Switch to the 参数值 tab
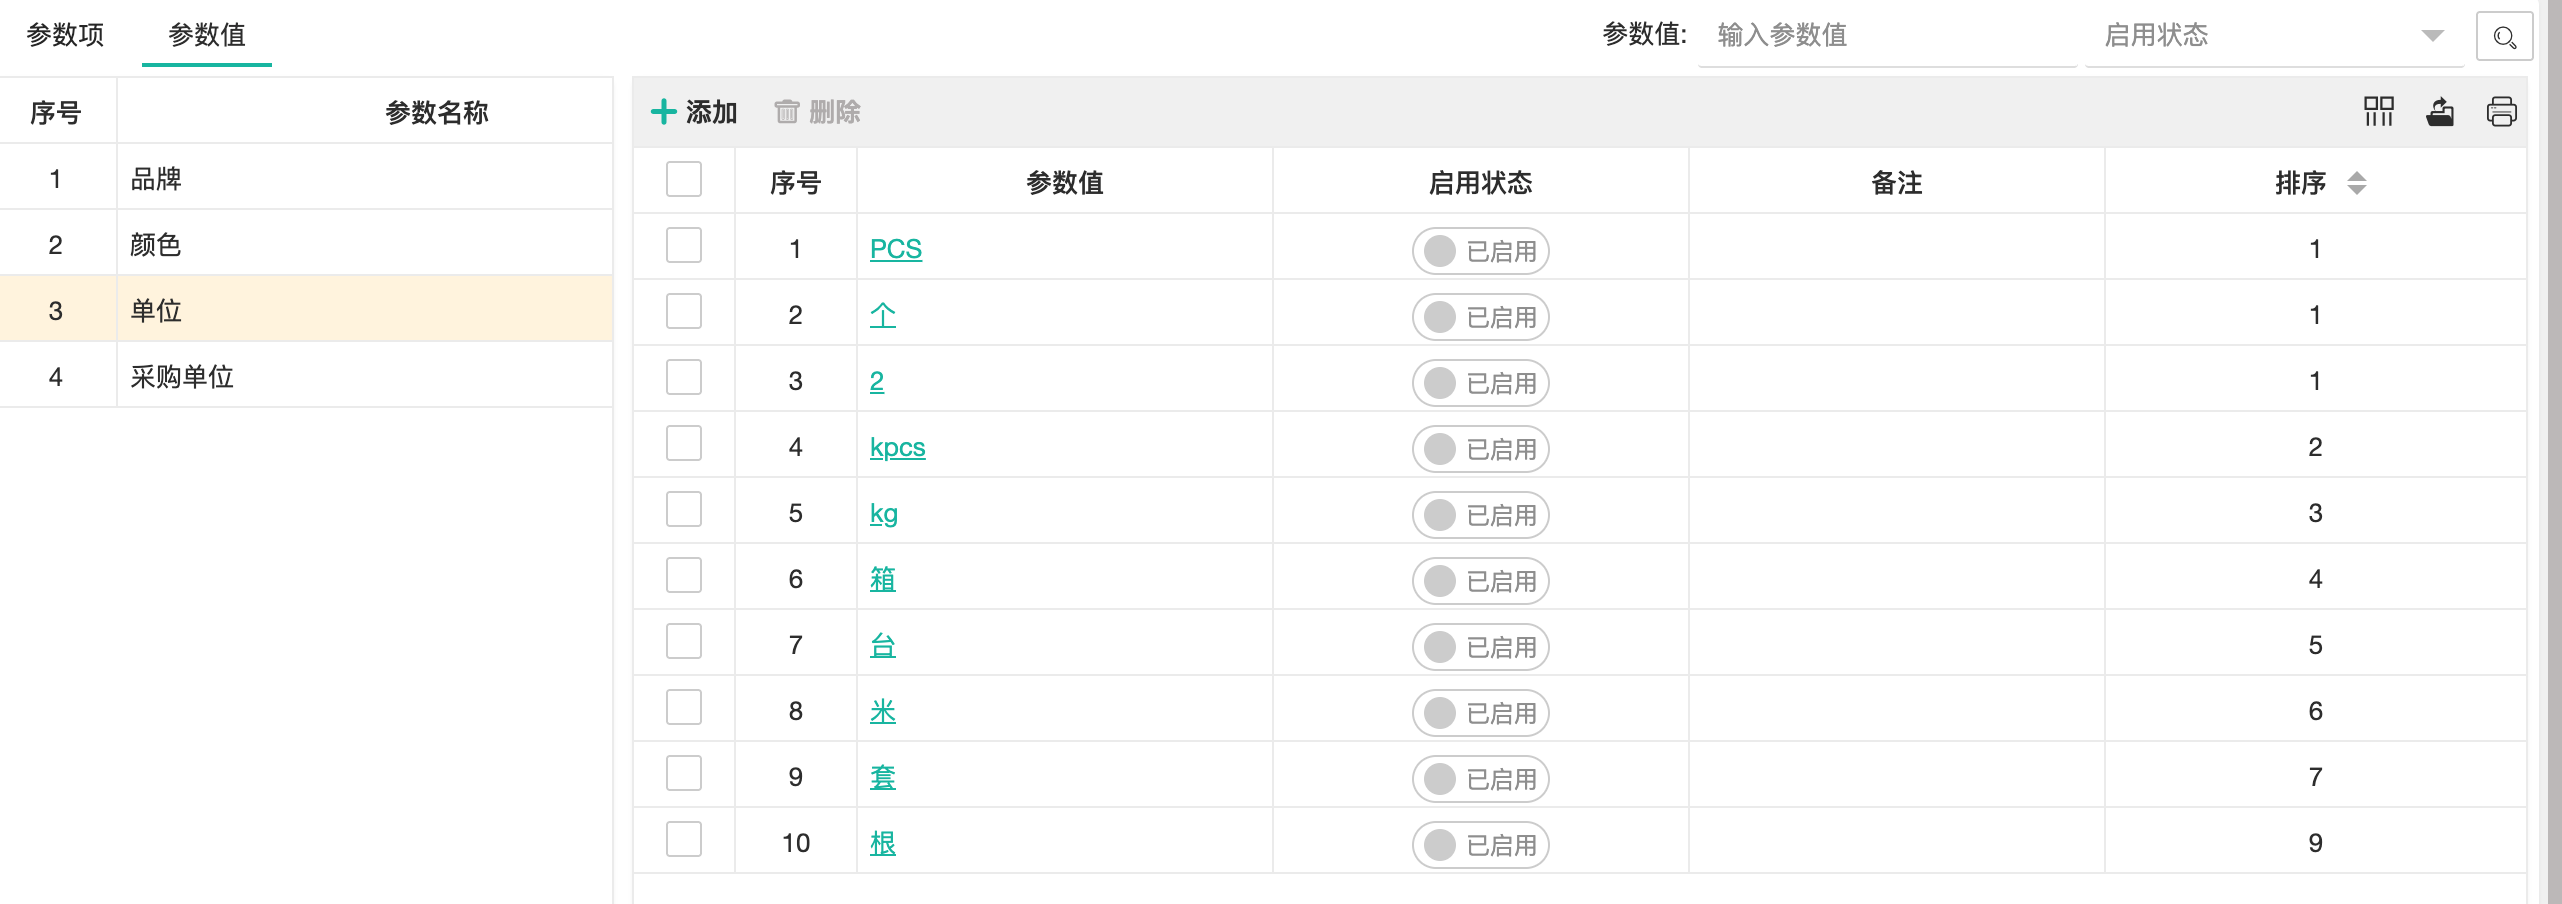The image size is (2562, 904). pos(207,35)
